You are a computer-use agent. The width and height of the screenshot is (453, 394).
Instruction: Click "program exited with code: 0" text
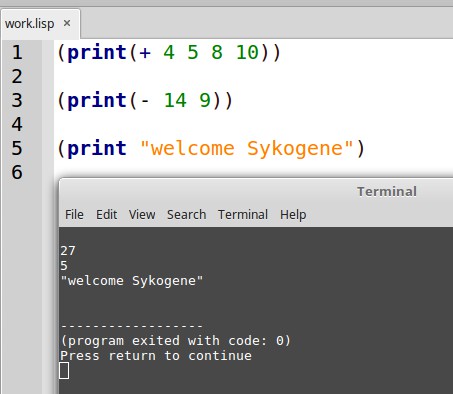click(176, 341)
